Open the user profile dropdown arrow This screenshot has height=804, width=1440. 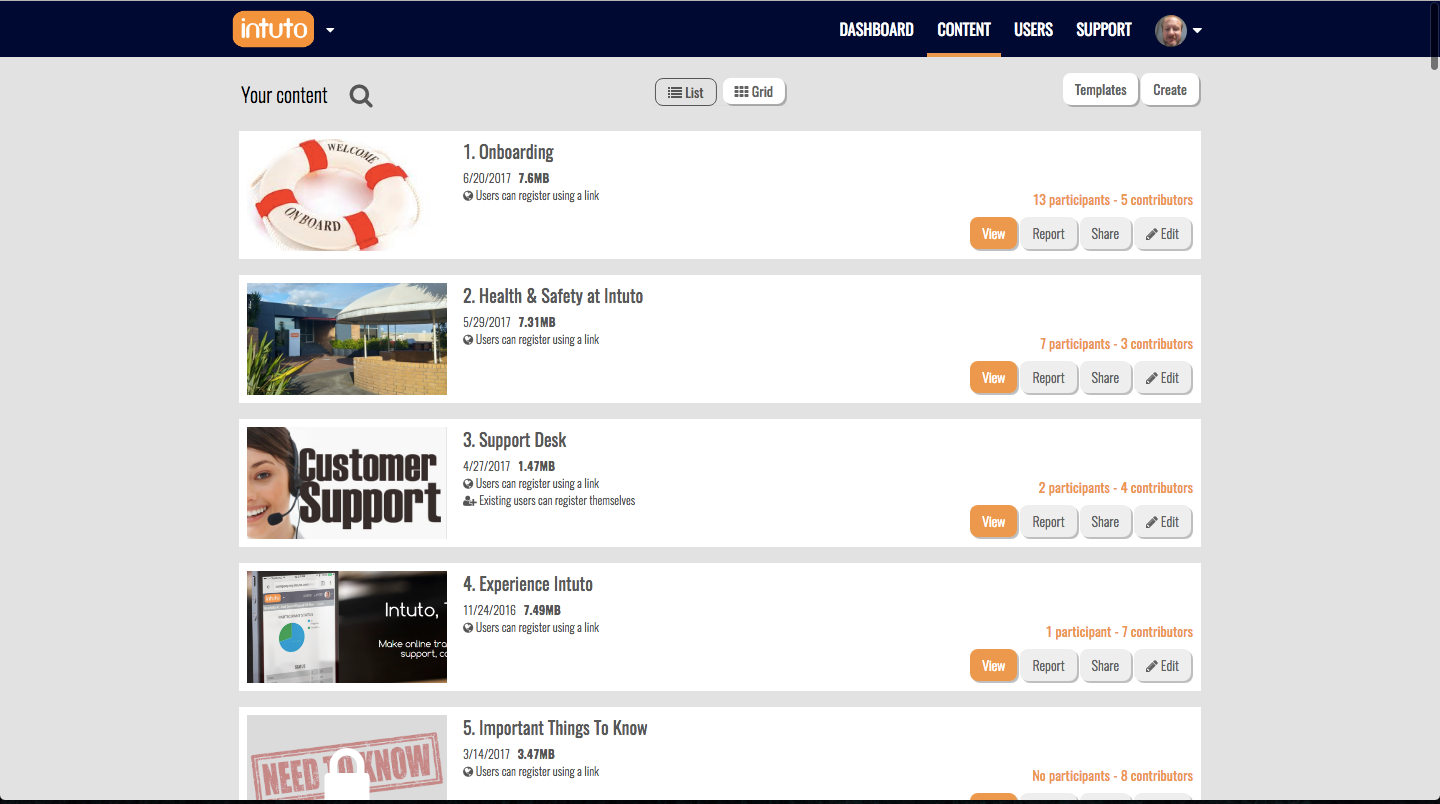click(x=1197, y=30)
